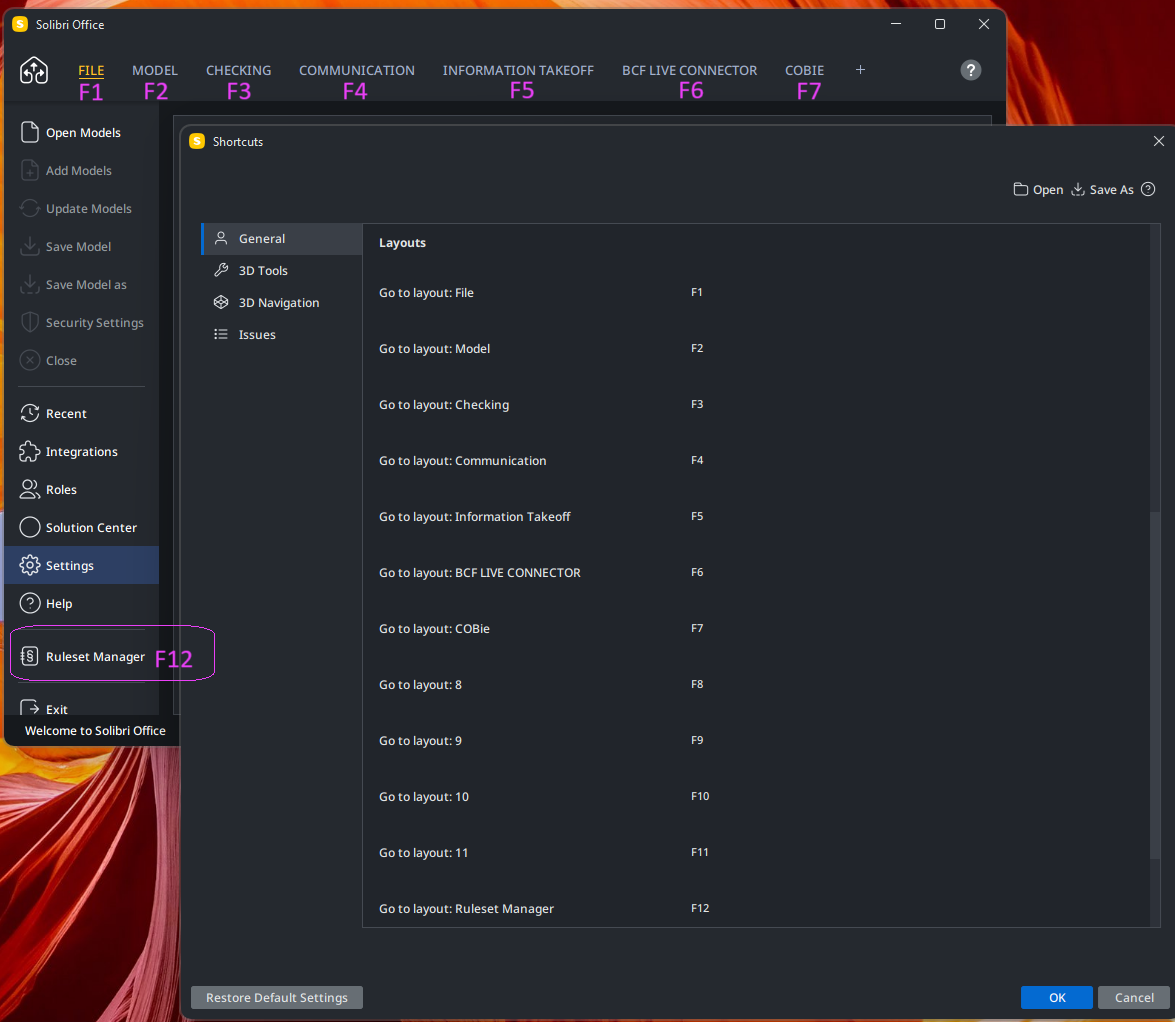Select 'Go to layout: COBie' row label
The image size is (1175, 1022).
tap(434, 629)
